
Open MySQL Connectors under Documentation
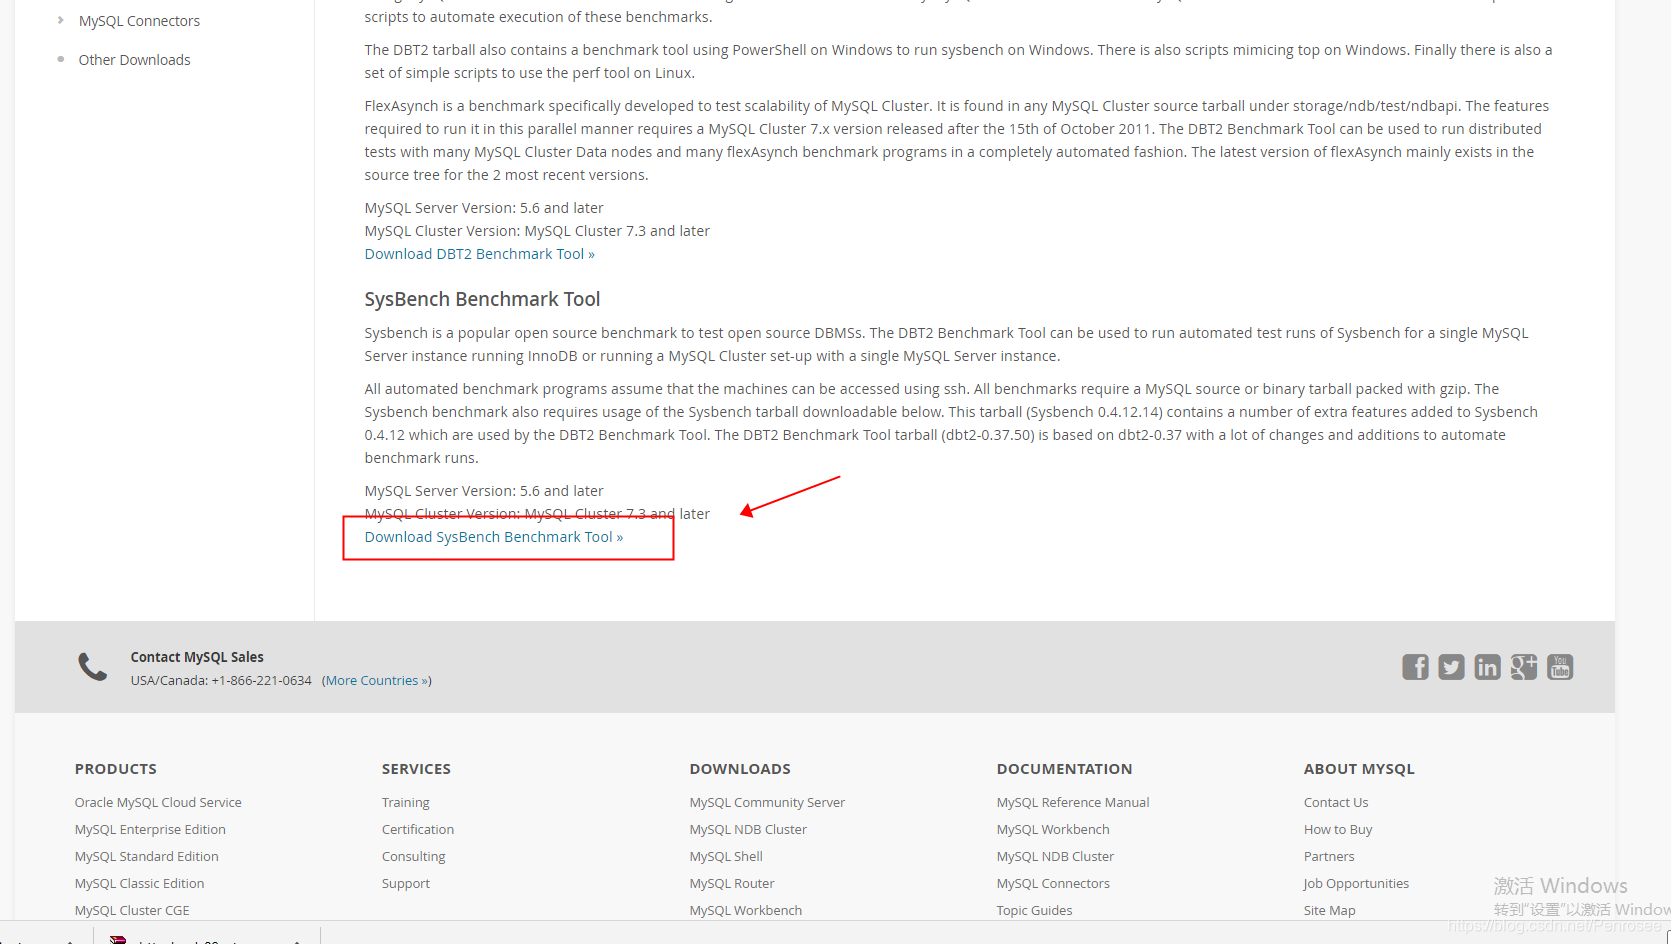(1053, 884)
